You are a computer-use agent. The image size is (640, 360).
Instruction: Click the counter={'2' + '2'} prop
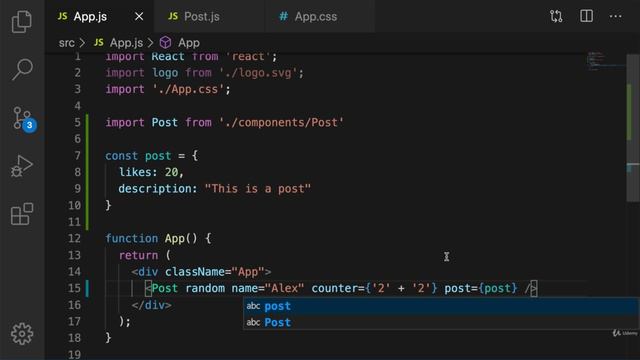[x=374, y=288]
